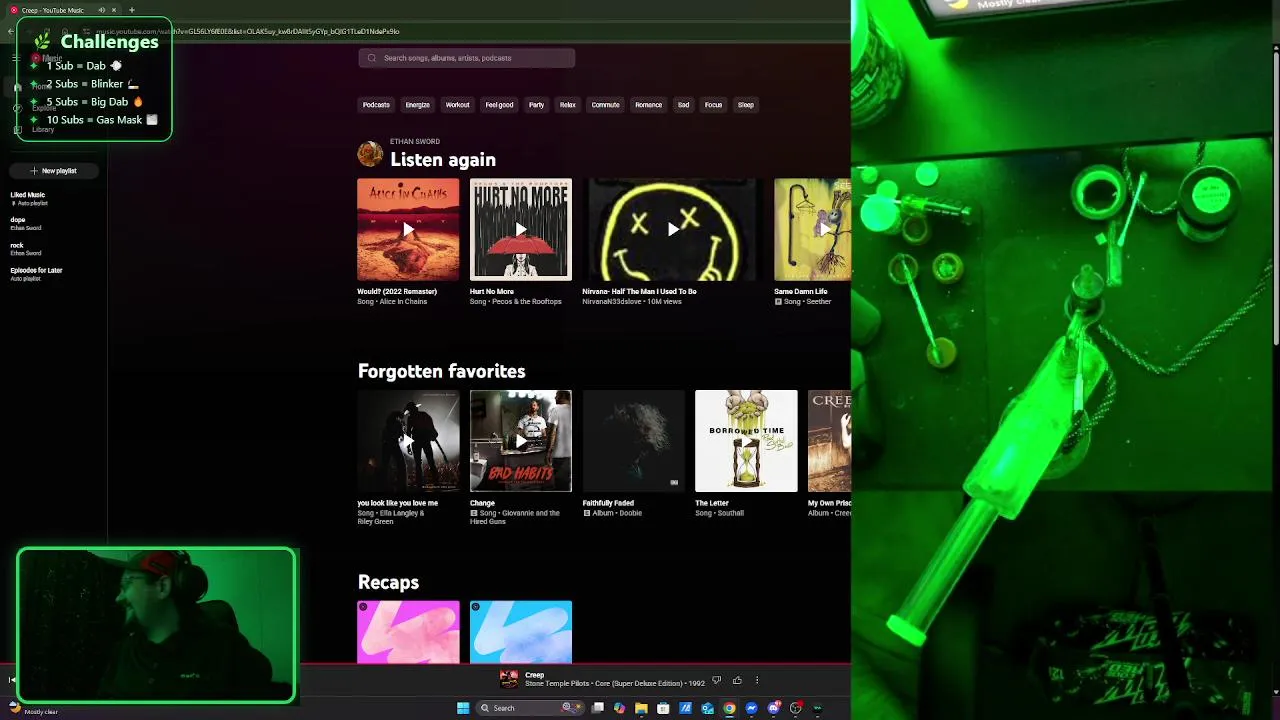Play Hurt No More from its thumbnail
The image size is (1280, 720).
521,230
